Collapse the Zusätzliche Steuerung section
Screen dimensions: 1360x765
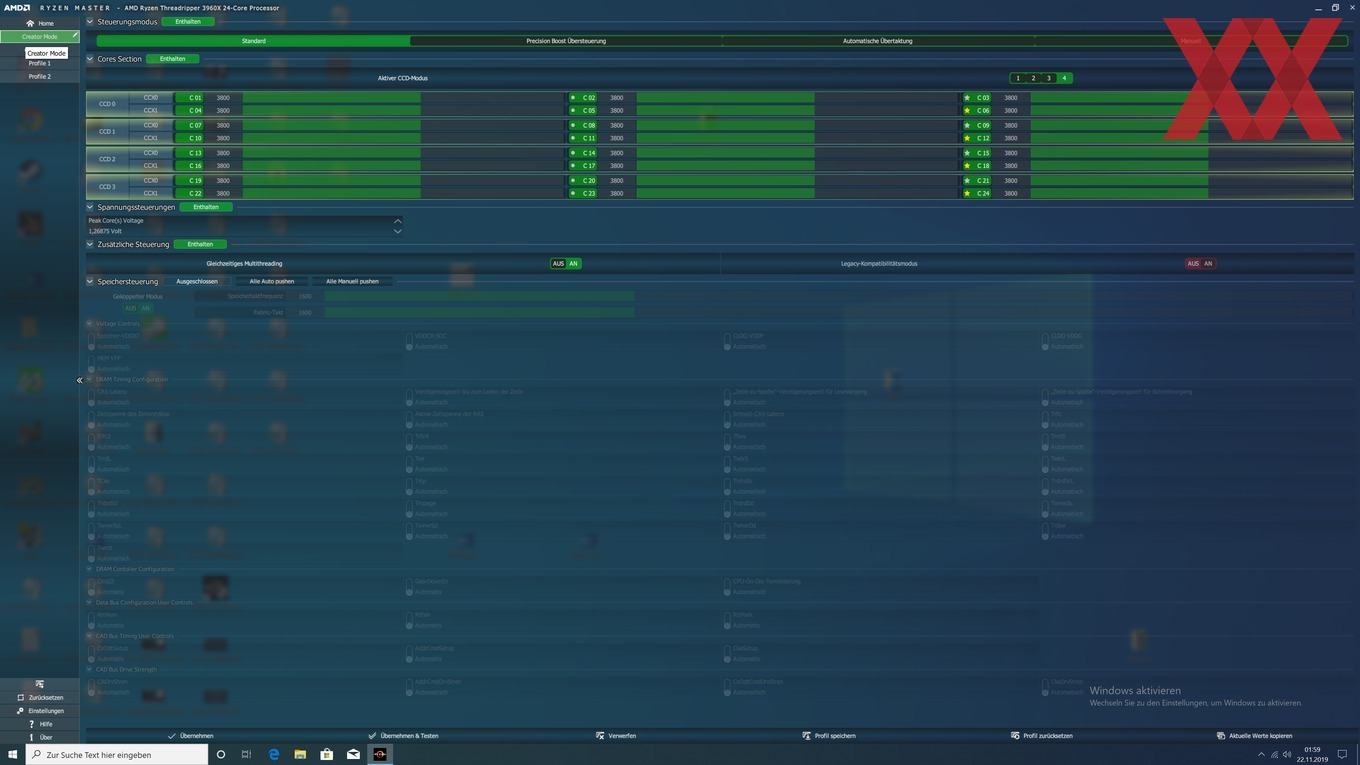click(x=90, y=244)
